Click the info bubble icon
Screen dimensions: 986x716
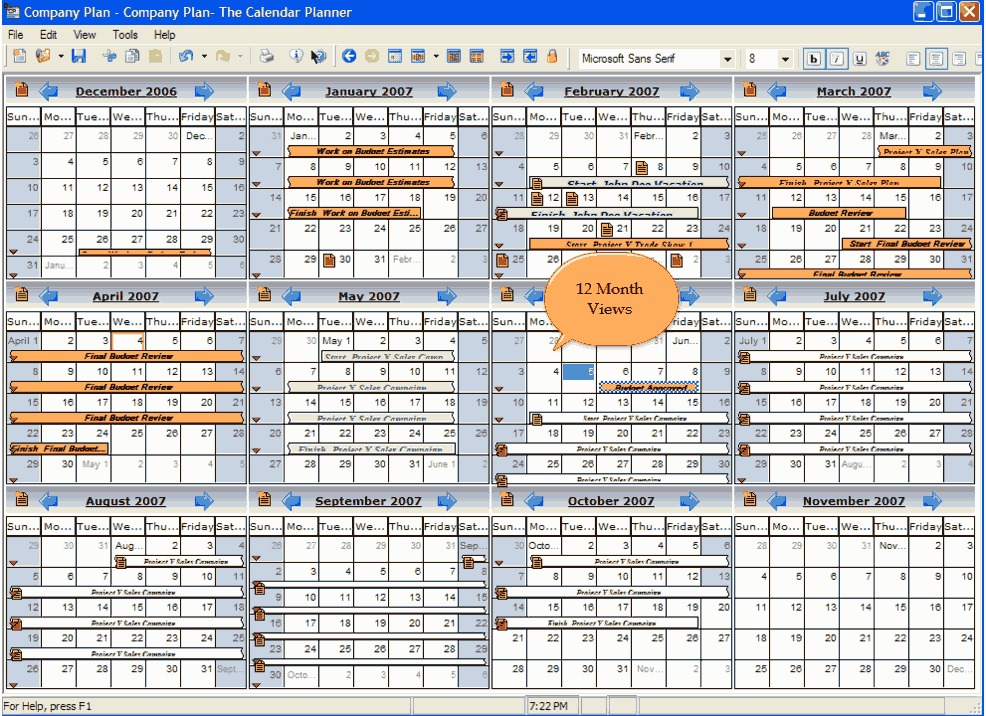(296, 57)
